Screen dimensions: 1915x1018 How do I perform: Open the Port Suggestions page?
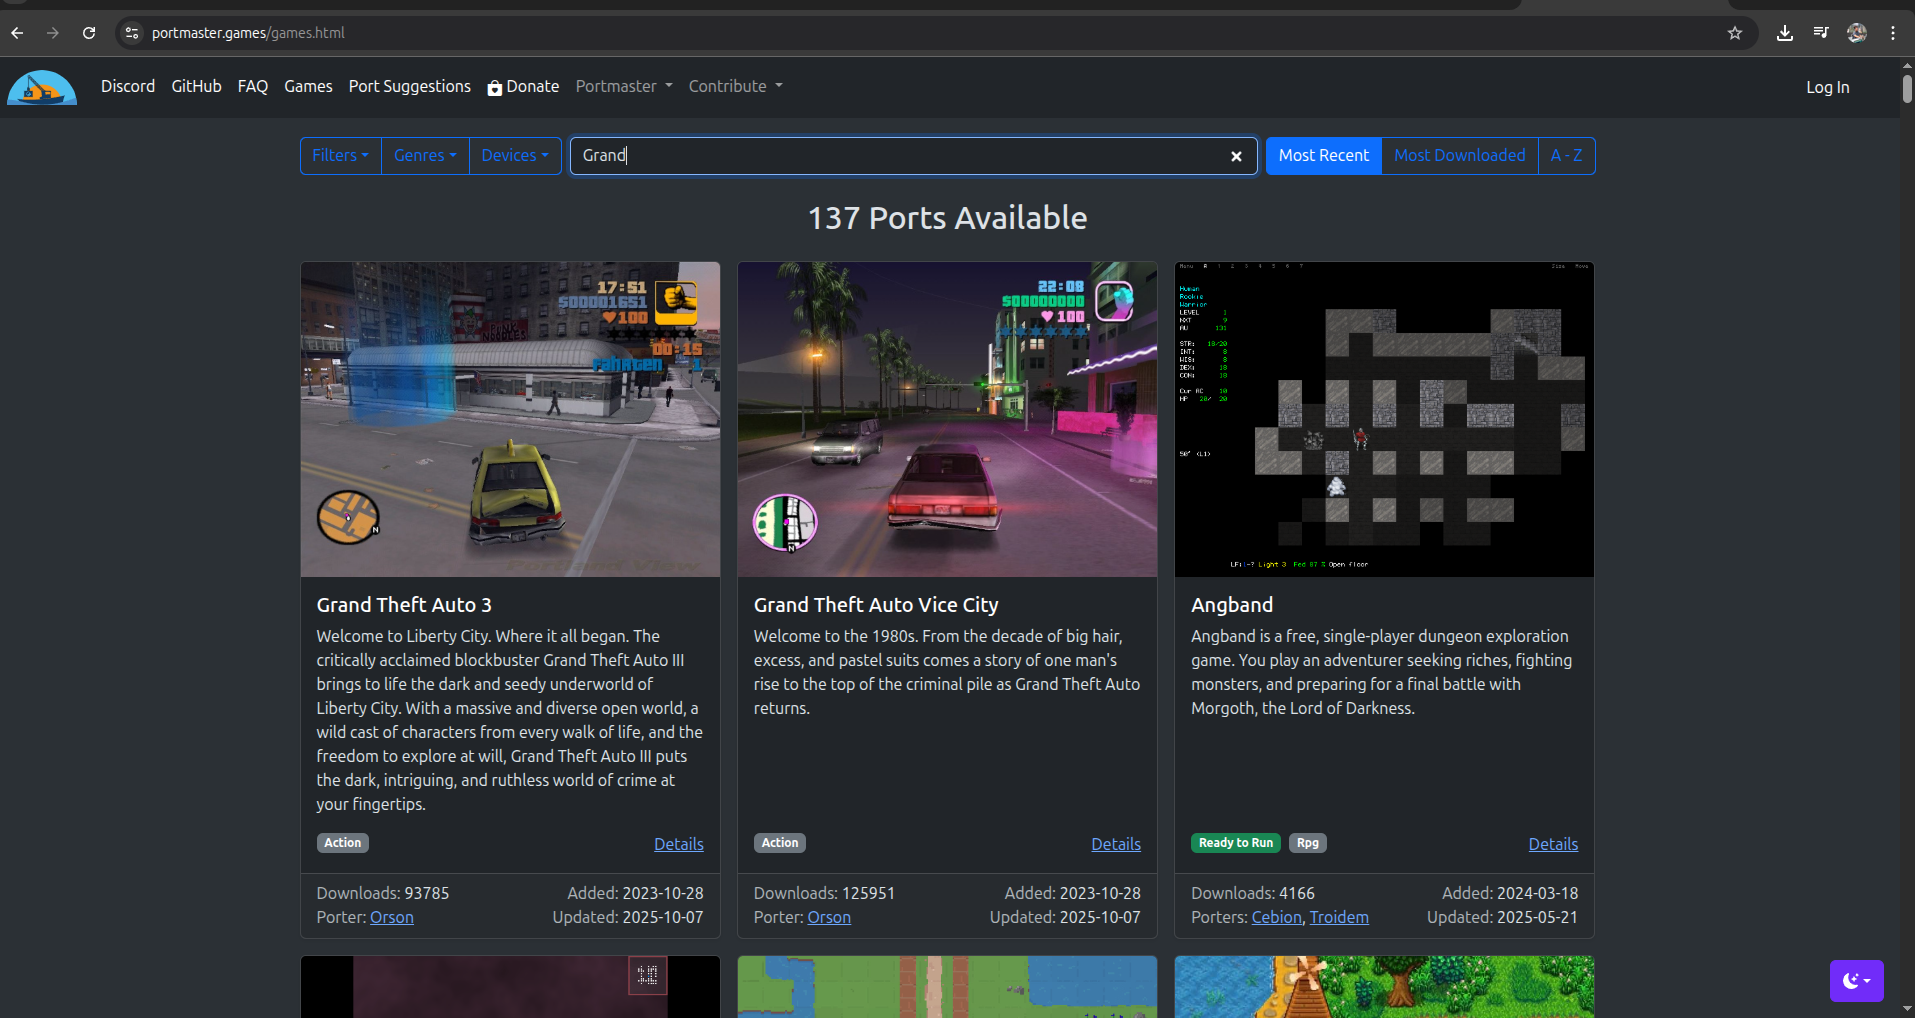[x=409, y=87]
